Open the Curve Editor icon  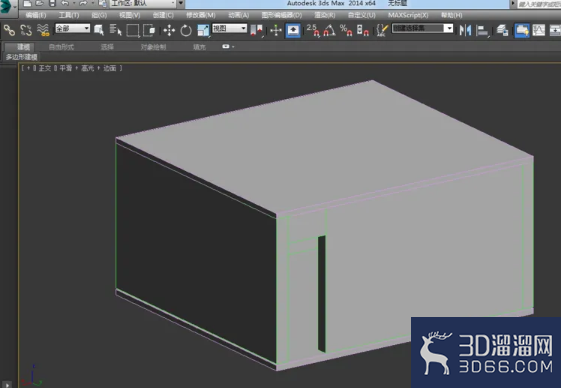(538, 30)
